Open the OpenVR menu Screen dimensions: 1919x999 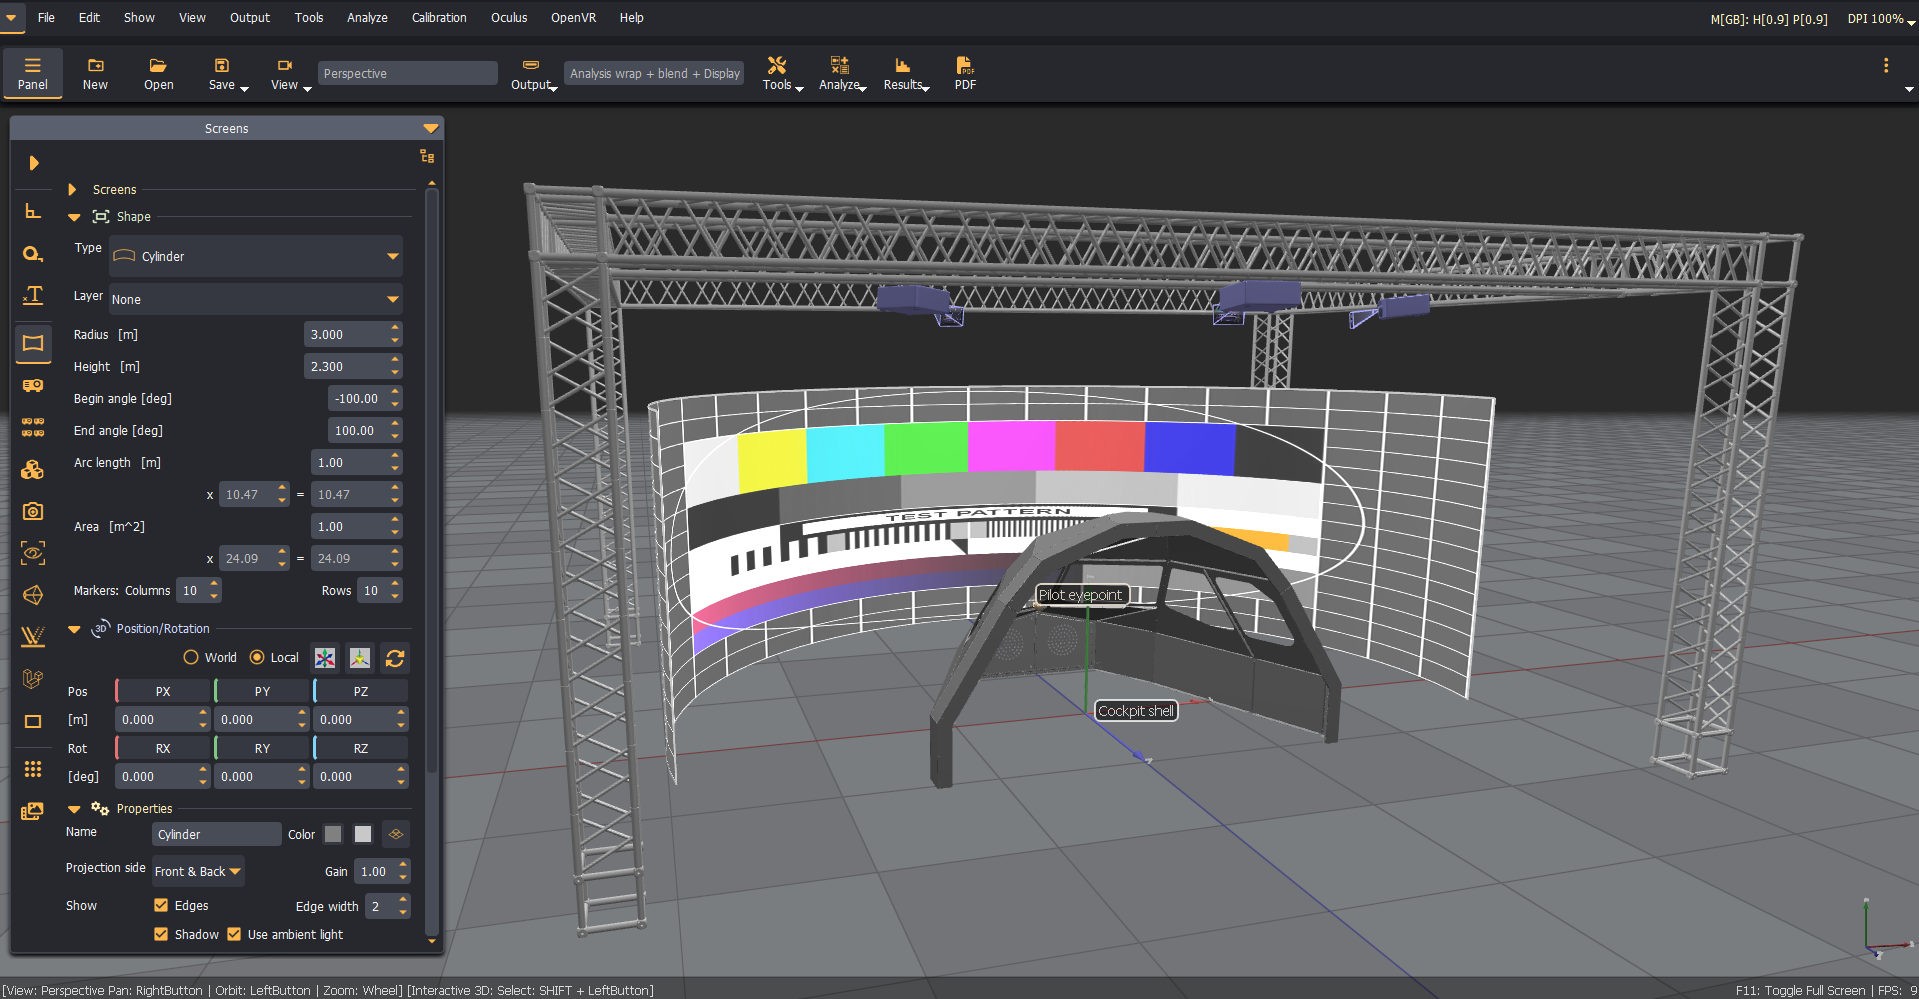coord(573,18)
